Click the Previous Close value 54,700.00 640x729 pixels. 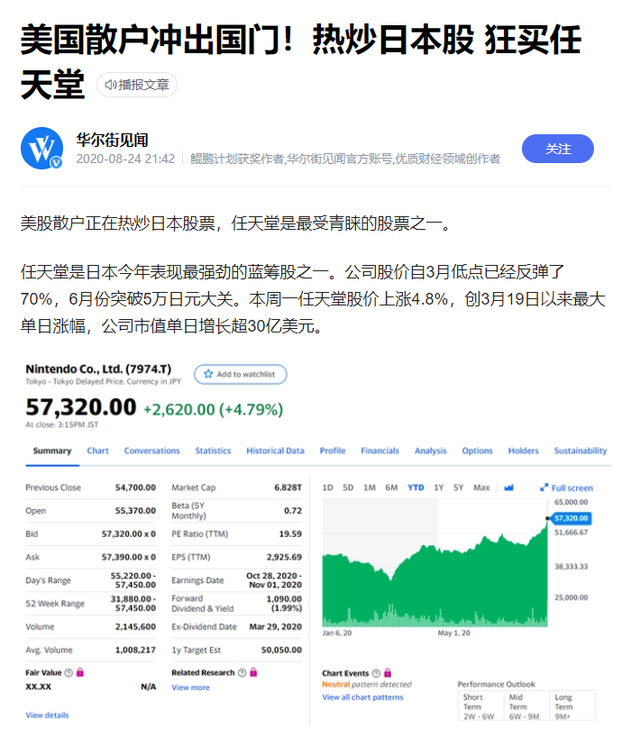pyautogui.click(x=135, y=487)
